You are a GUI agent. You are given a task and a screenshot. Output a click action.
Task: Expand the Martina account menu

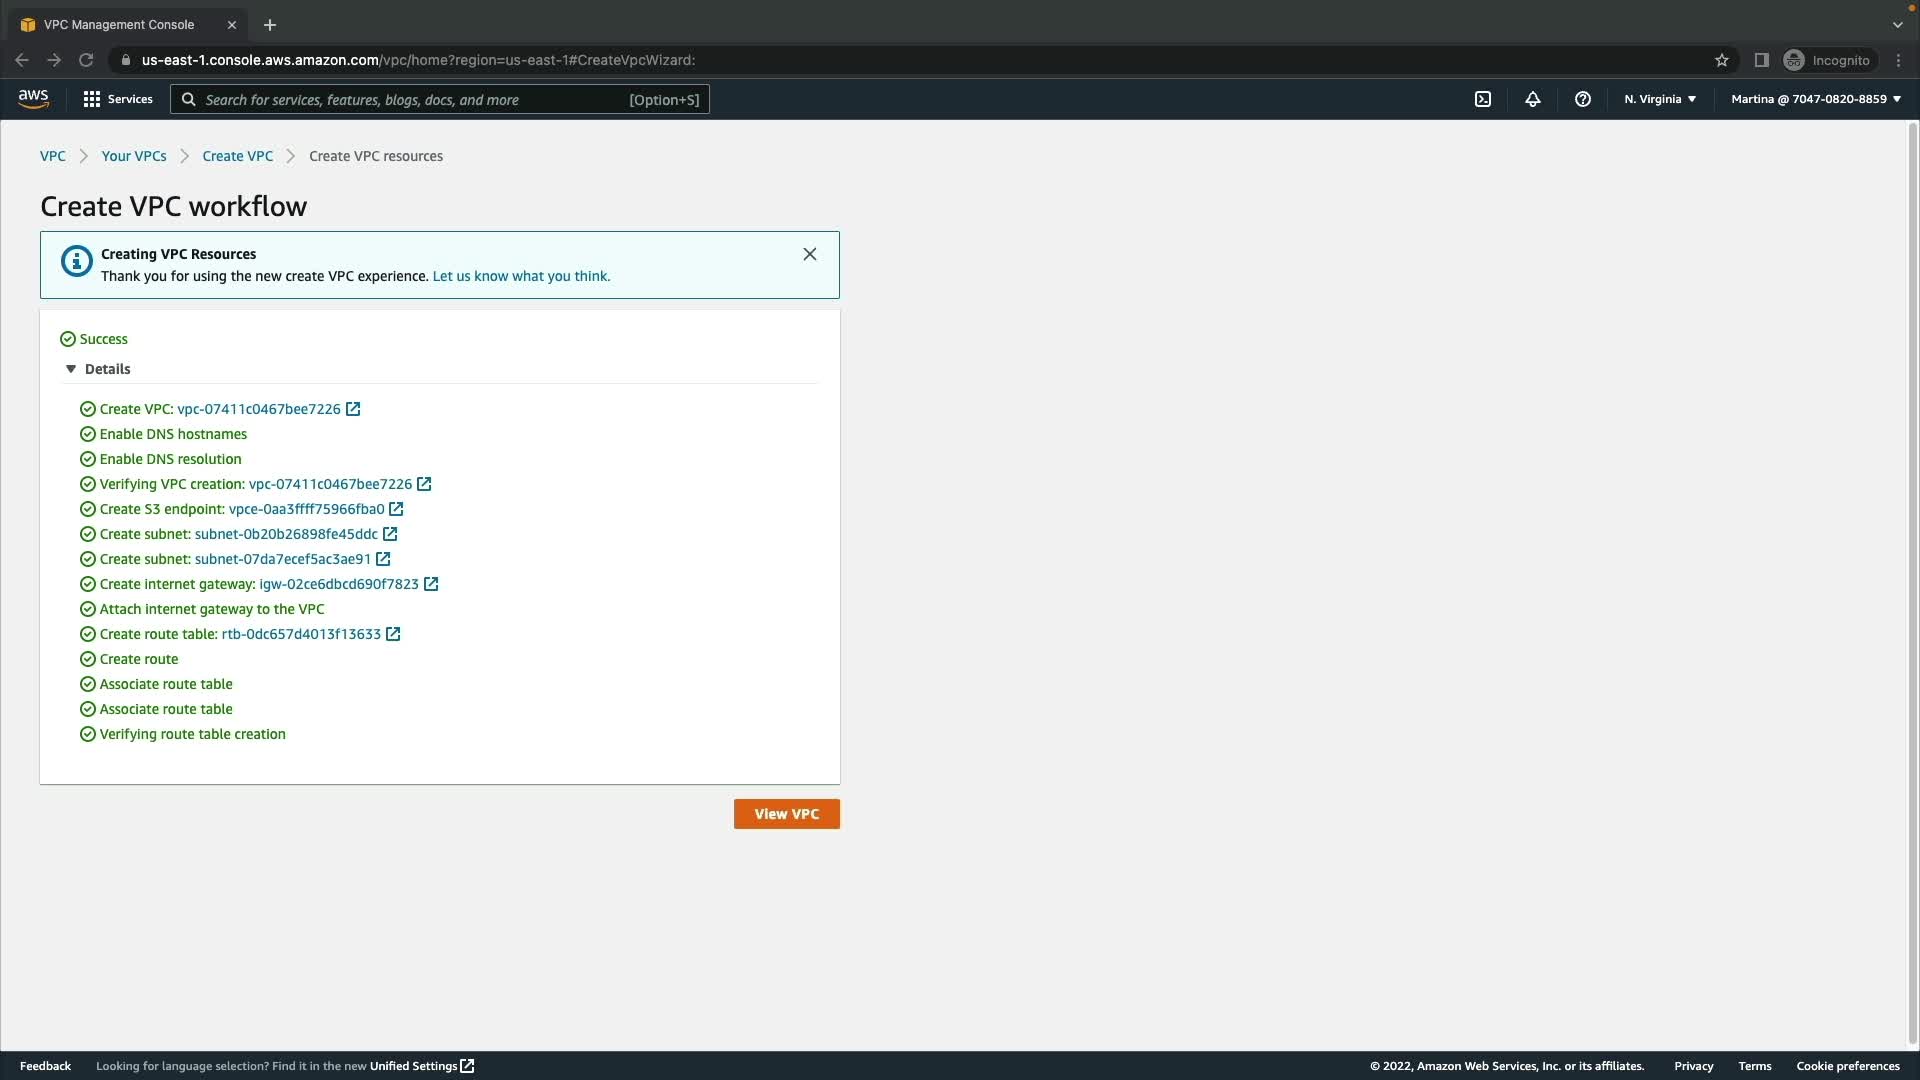[1815, 99]
